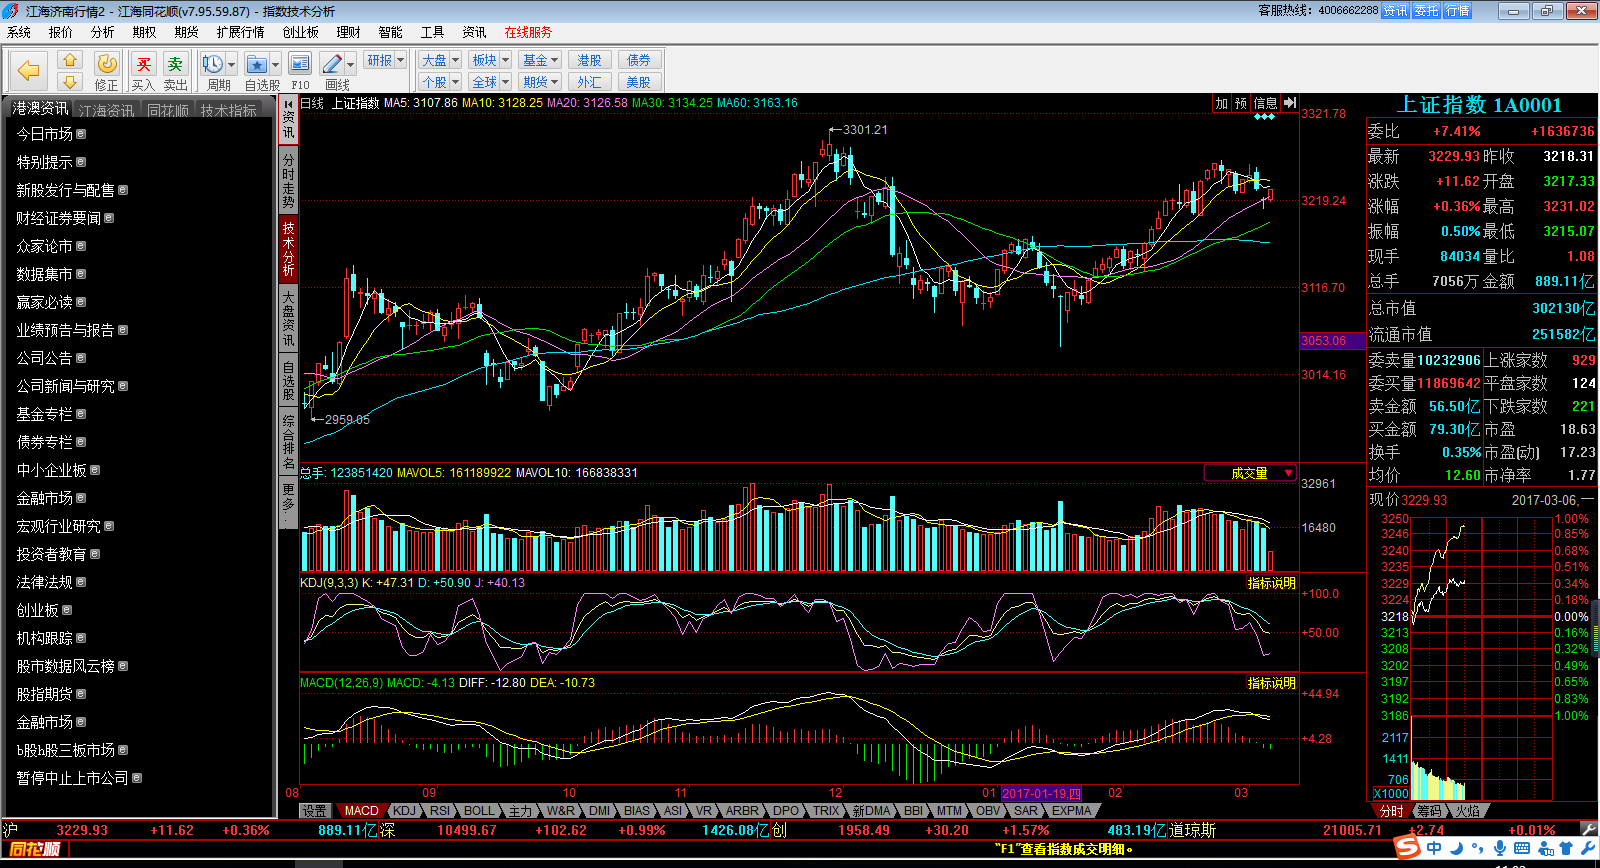Click the 修正 refresh icon
Viewport: 1600px width, 868px height.
[106, 65]
